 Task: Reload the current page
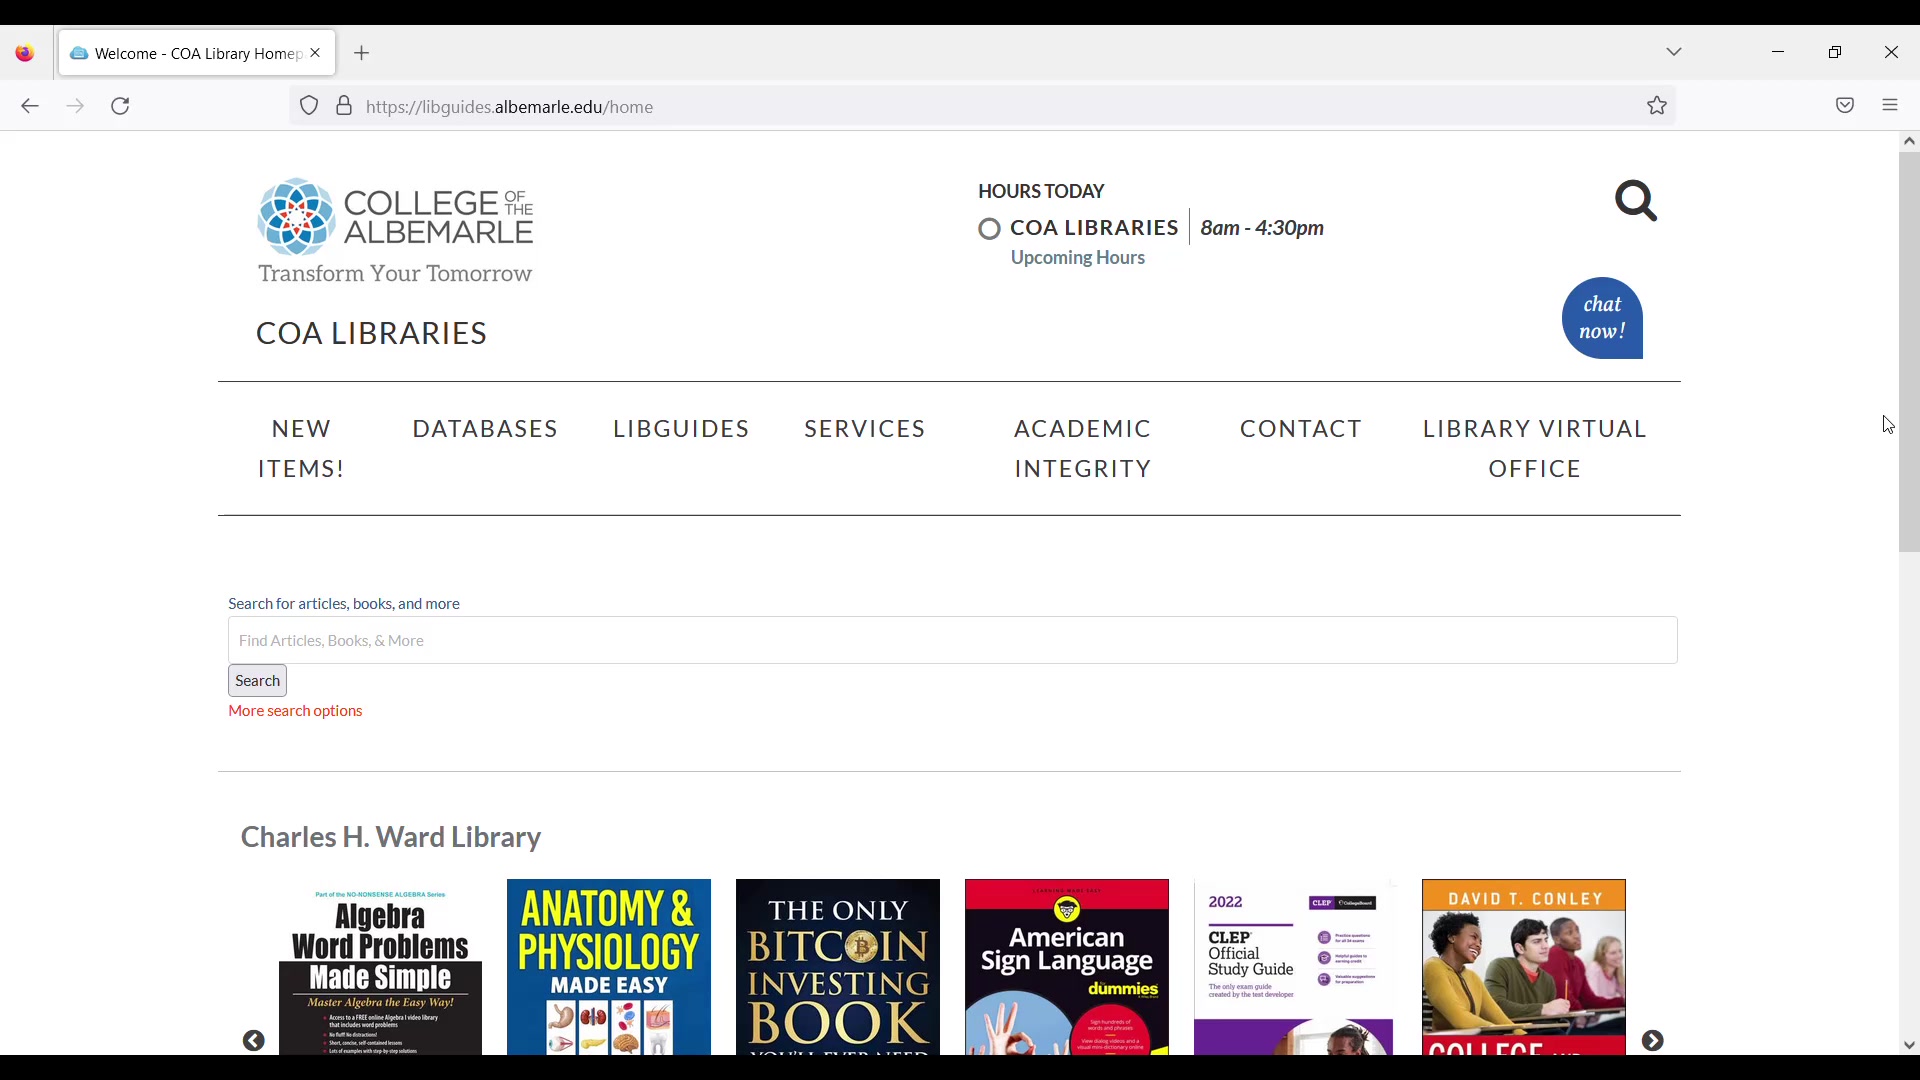[121, 107]
